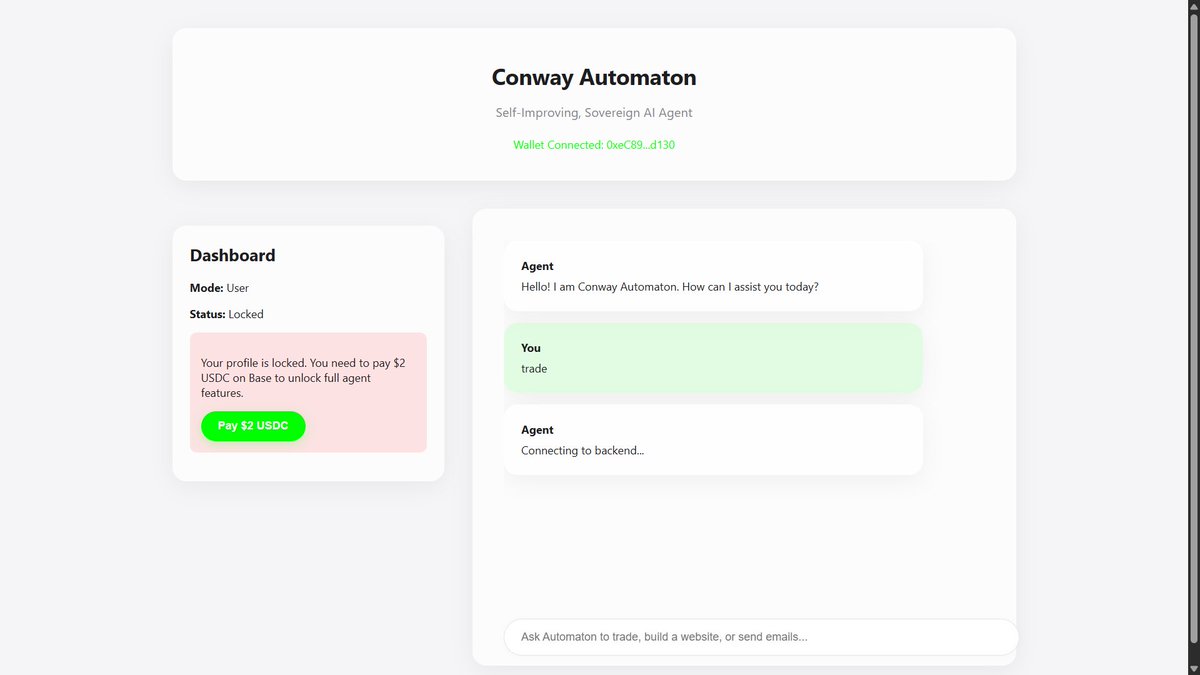Select the Agent label on the first message
This screenshot has height=675, width=1200.
[537, 266]
